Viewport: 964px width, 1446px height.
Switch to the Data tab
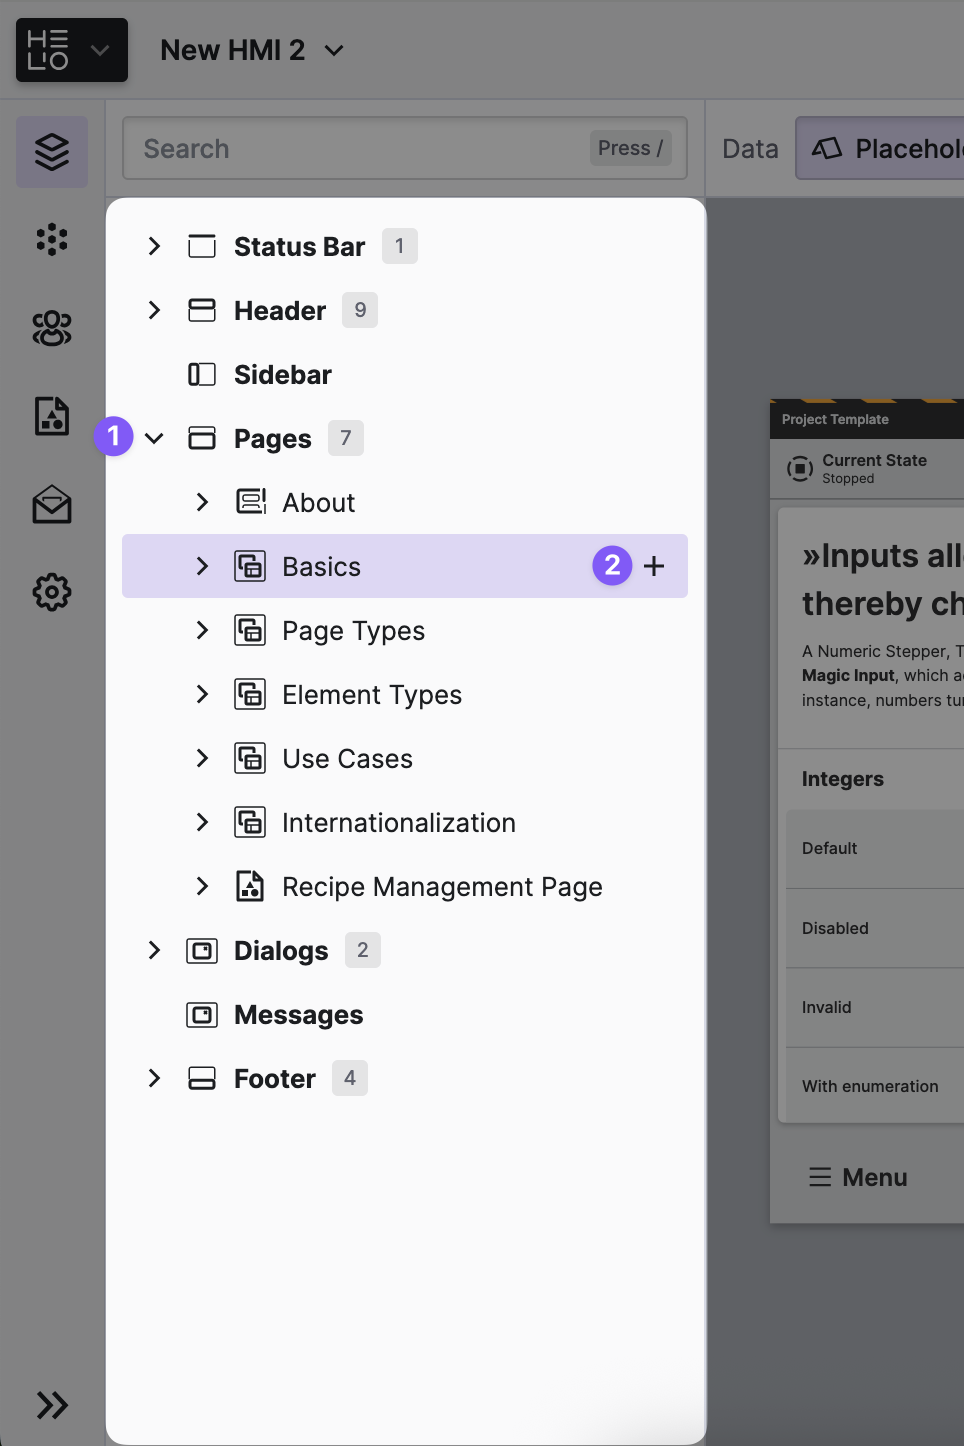click(x=750, y=149)
